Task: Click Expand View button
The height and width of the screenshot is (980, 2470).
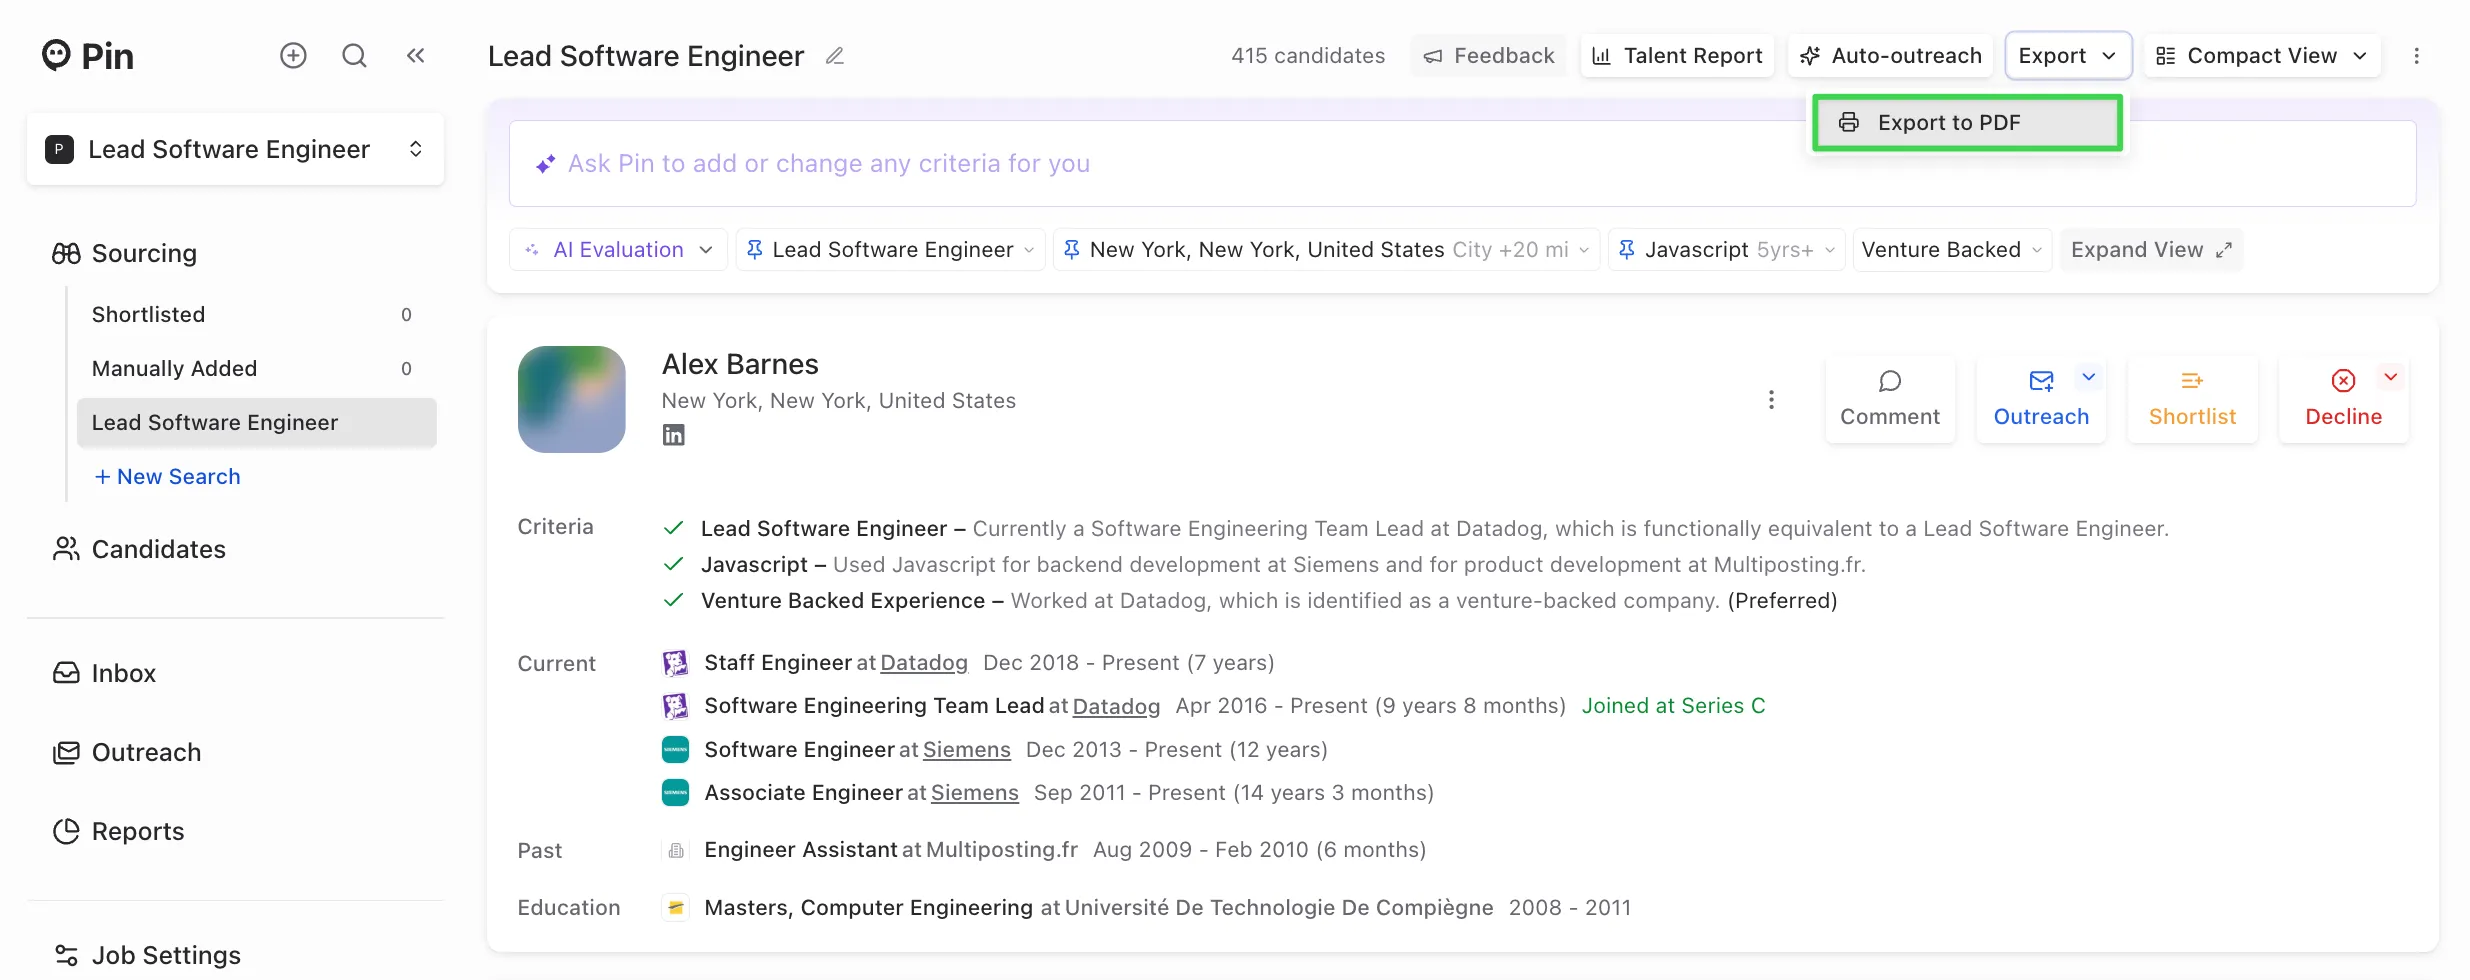Action: tap(2151, 249)
